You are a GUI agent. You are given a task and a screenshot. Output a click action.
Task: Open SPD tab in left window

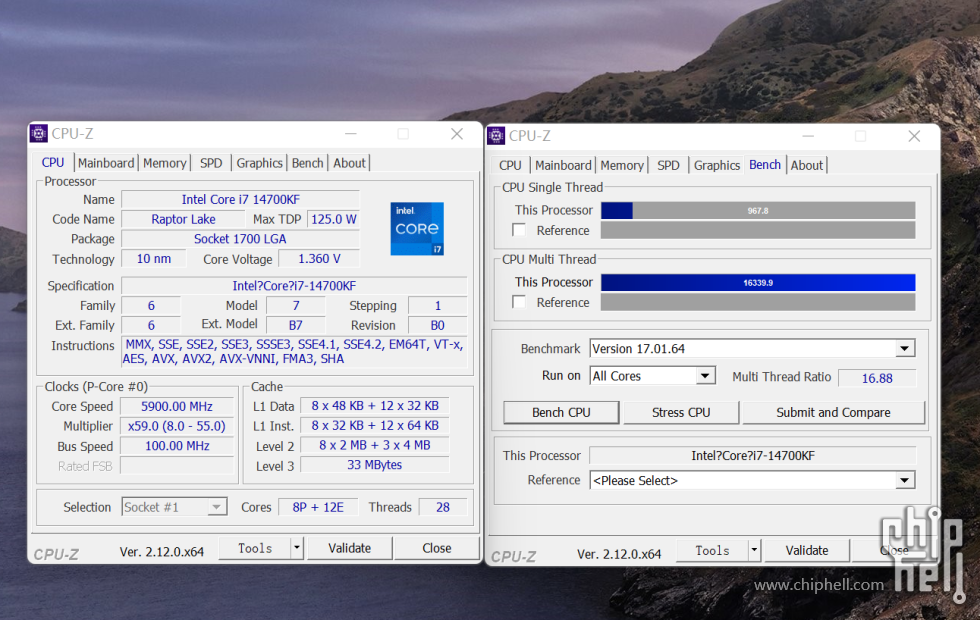point(211,163)
